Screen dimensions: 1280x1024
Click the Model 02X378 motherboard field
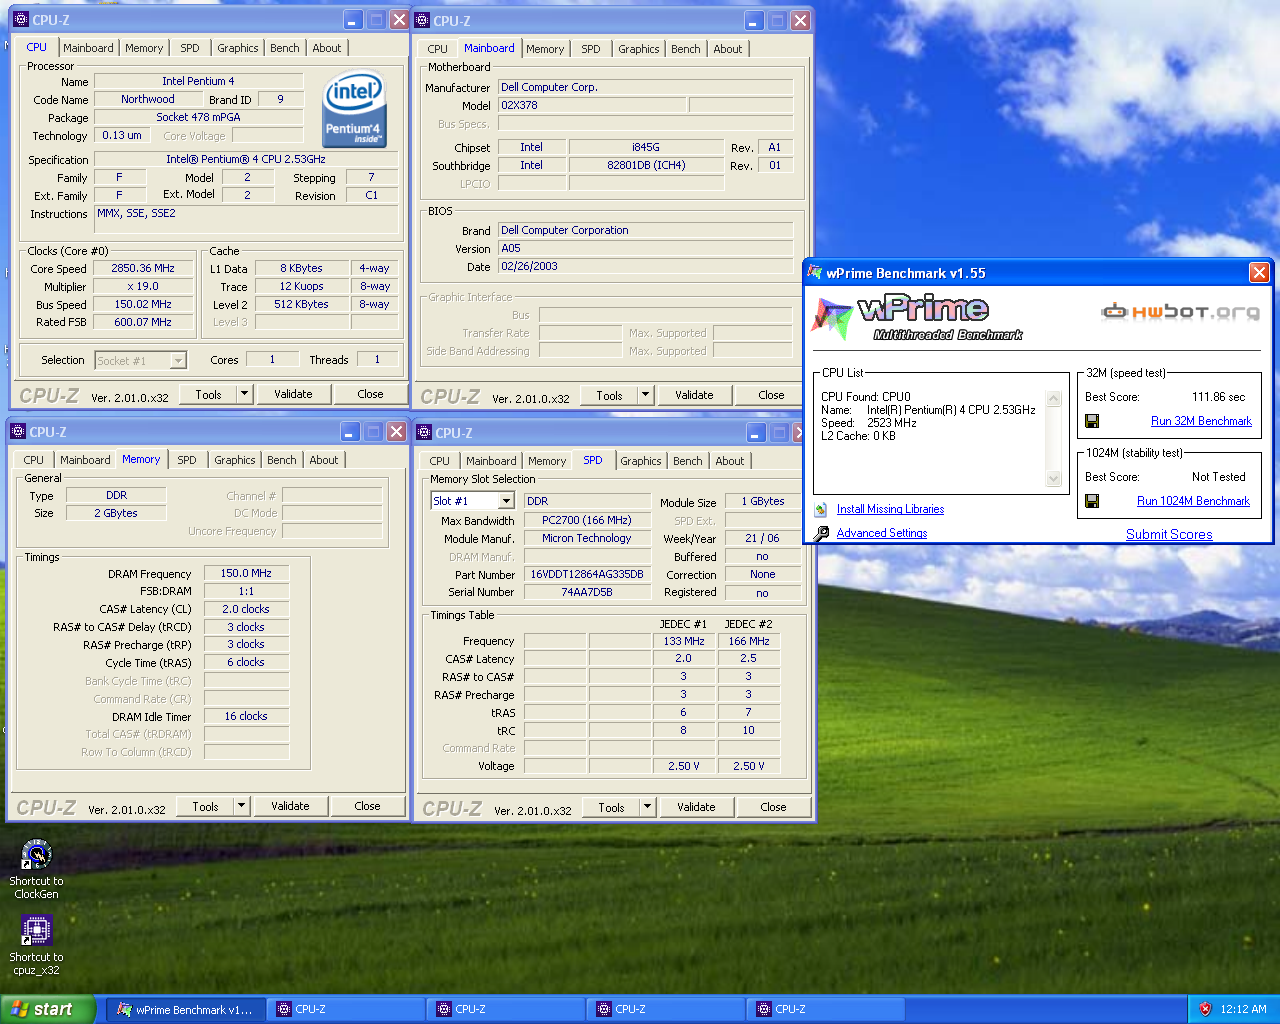pos(592,105)
